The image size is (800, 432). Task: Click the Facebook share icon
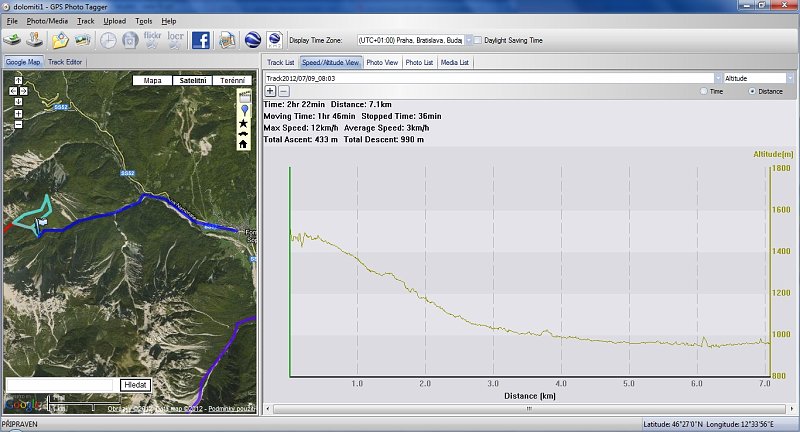point(201,40)
